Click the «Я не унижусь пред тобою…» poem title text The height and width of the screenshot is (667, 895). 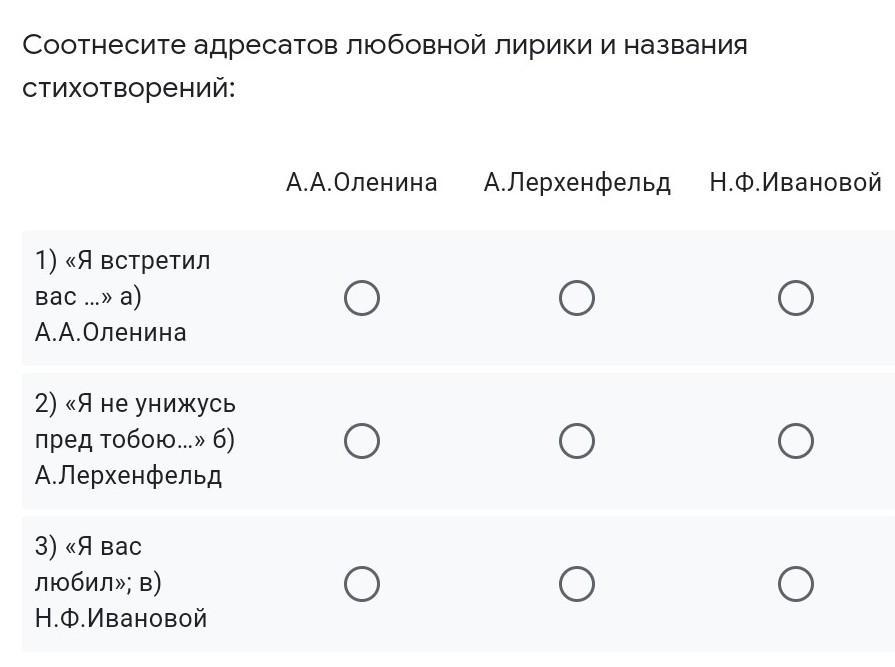tap(135, 422)
